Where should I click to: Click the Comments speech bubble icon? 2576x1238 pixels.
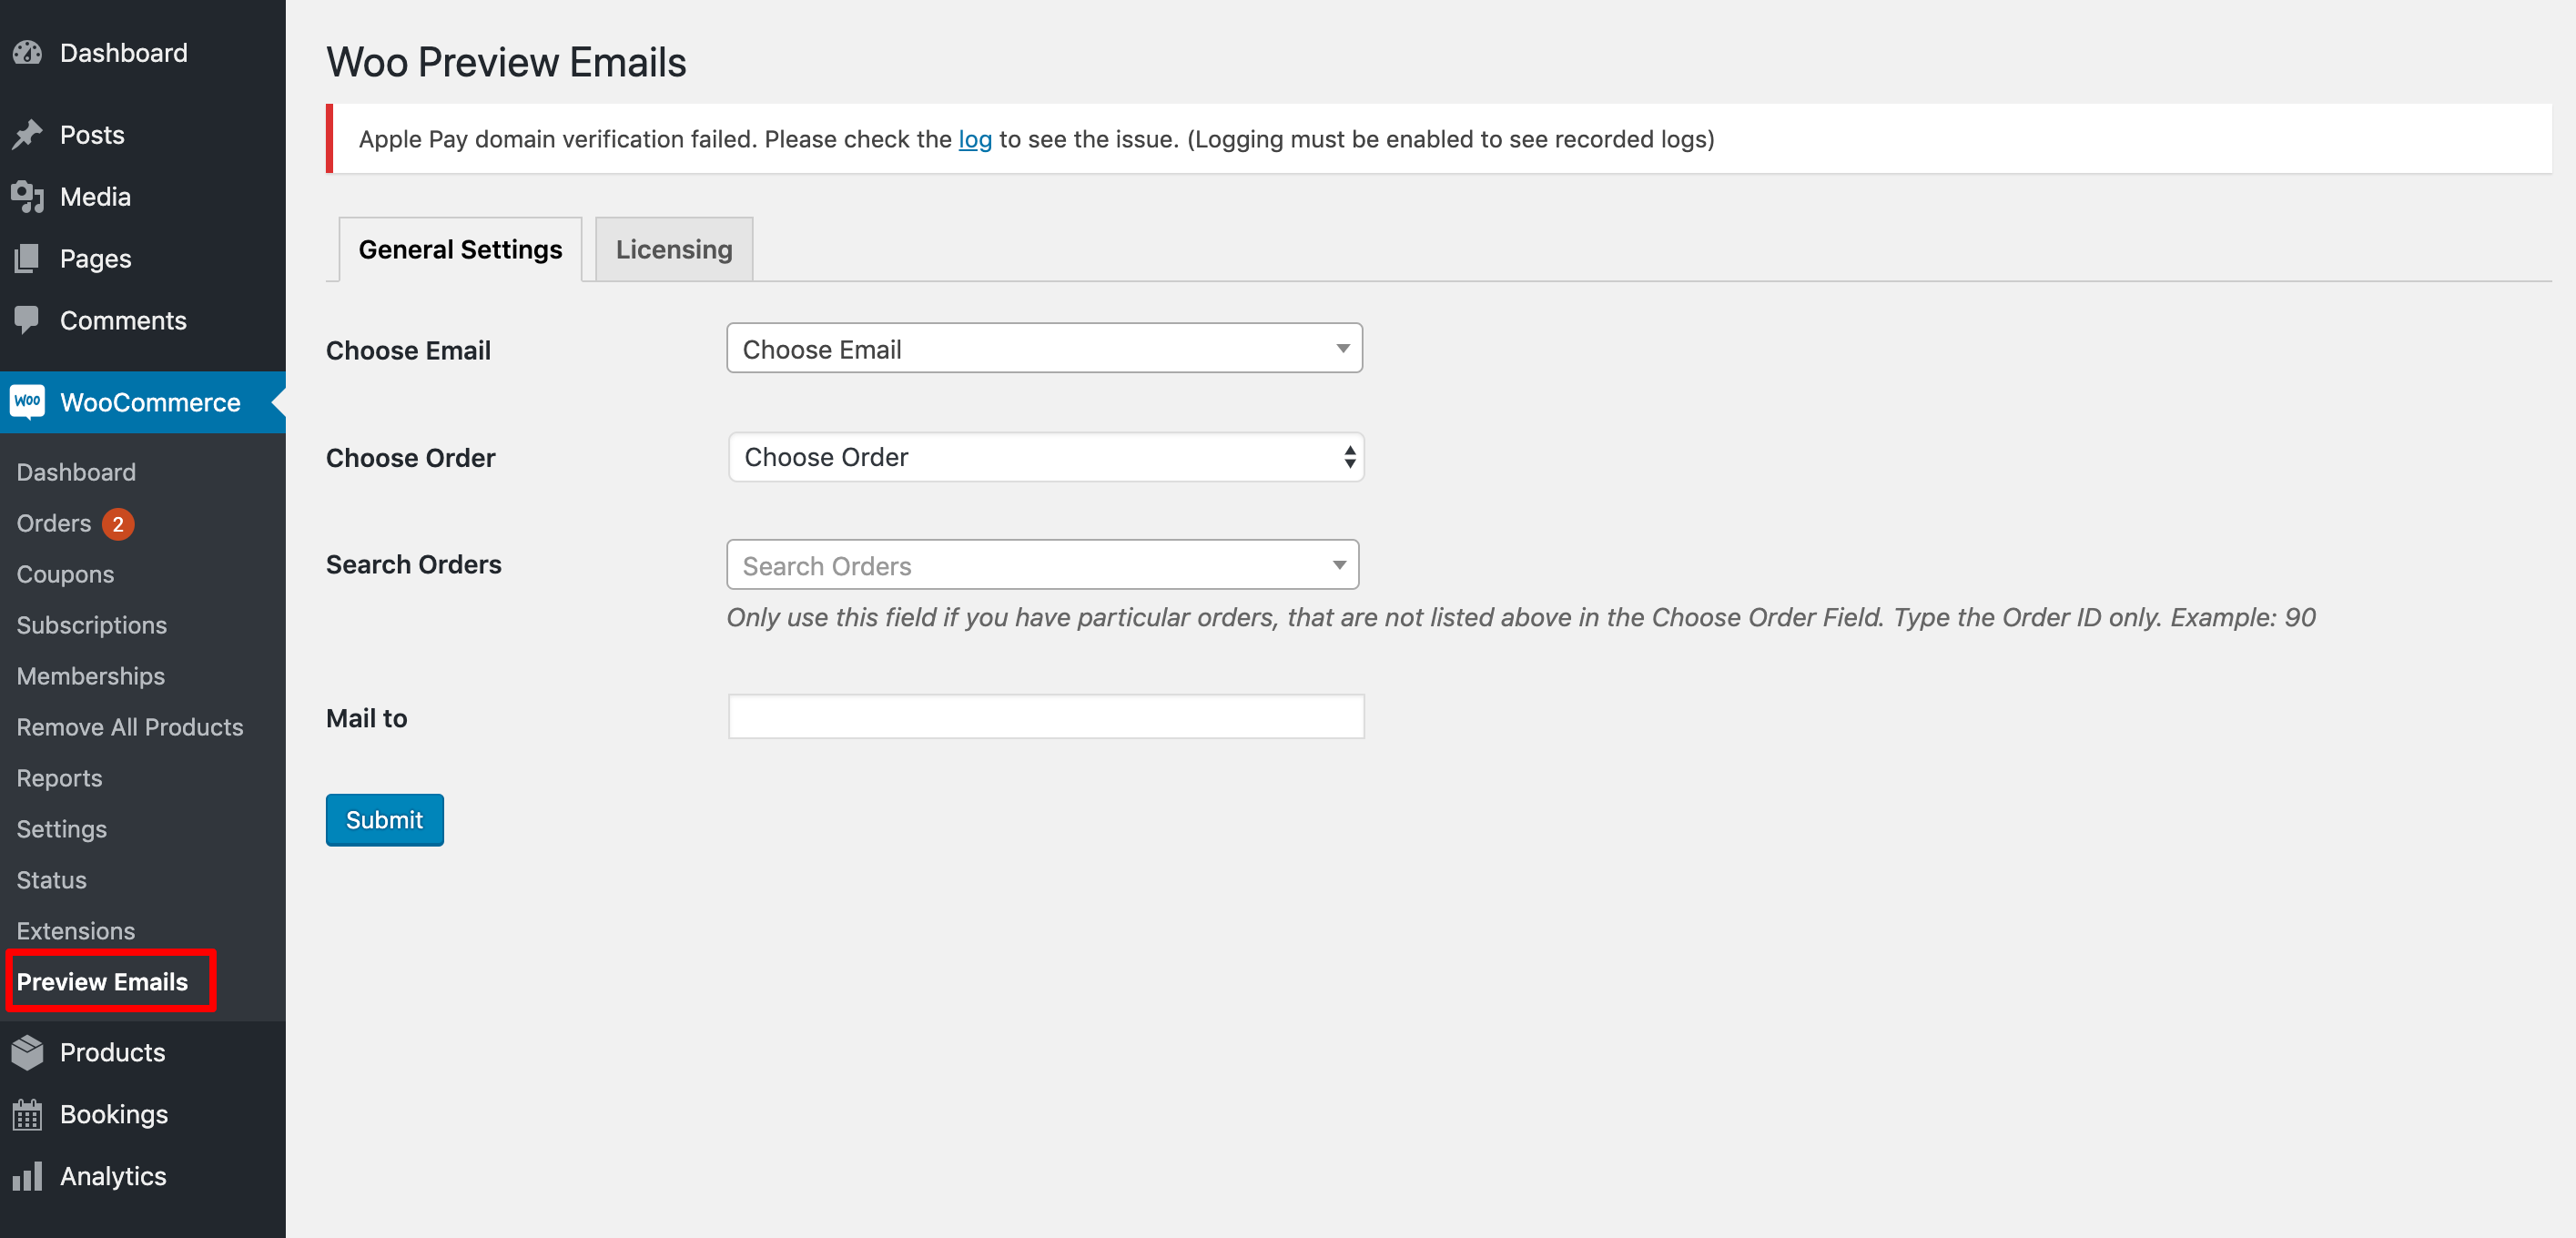(28, 321)
